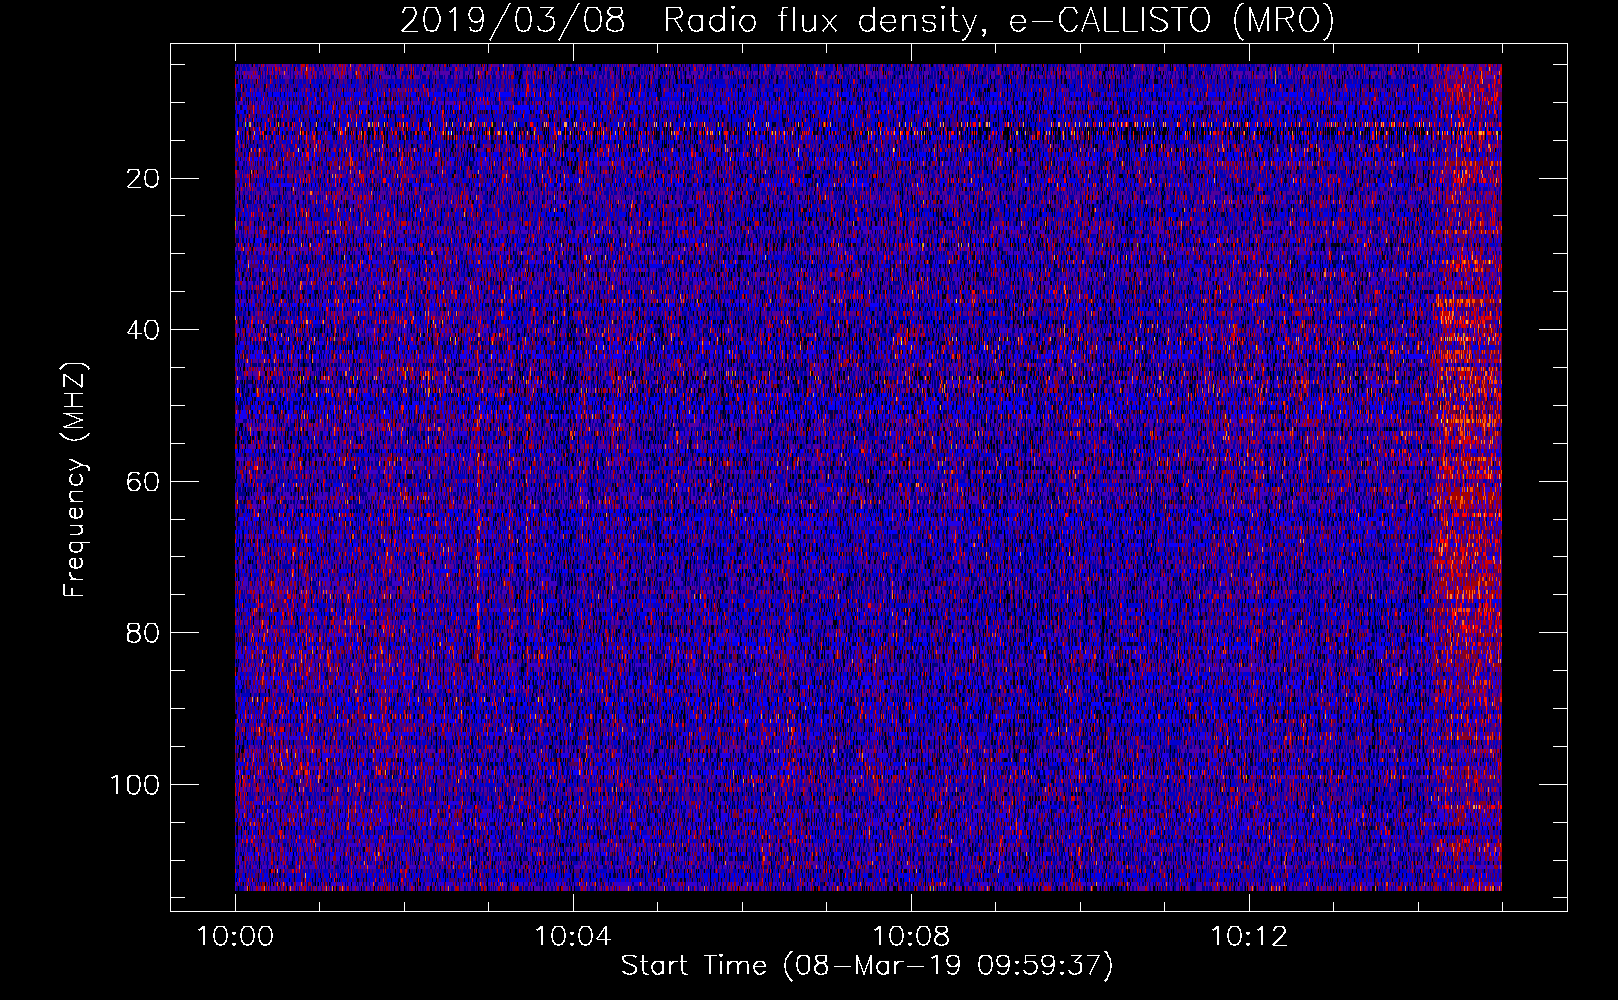Click the '10:08' time tick label
The width and height of the screenshot is (1618, 1000).
910,937
